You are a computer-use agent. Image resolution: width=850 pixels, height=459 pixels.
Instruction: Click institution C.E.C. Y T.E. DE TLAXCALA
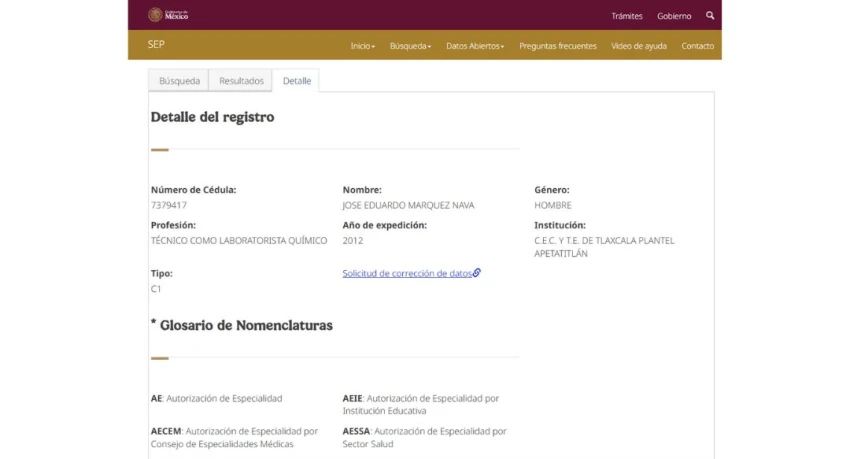coord(604,247)
